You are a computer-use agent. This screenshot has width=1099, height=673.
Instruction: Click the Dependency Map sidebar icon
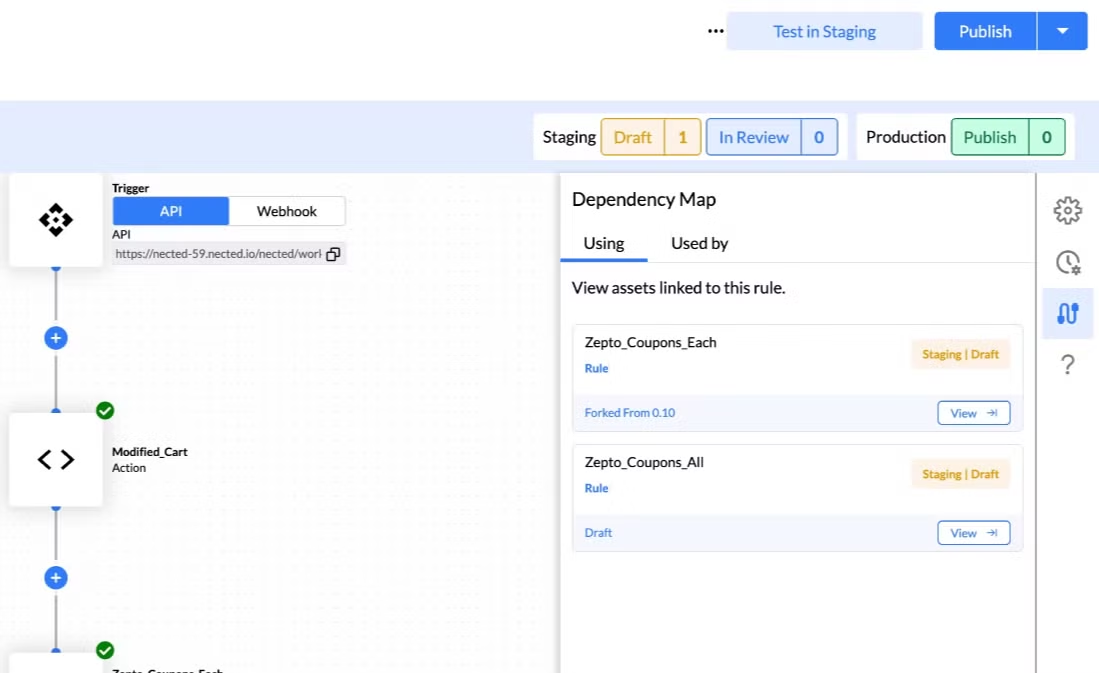pos(1067,314)
